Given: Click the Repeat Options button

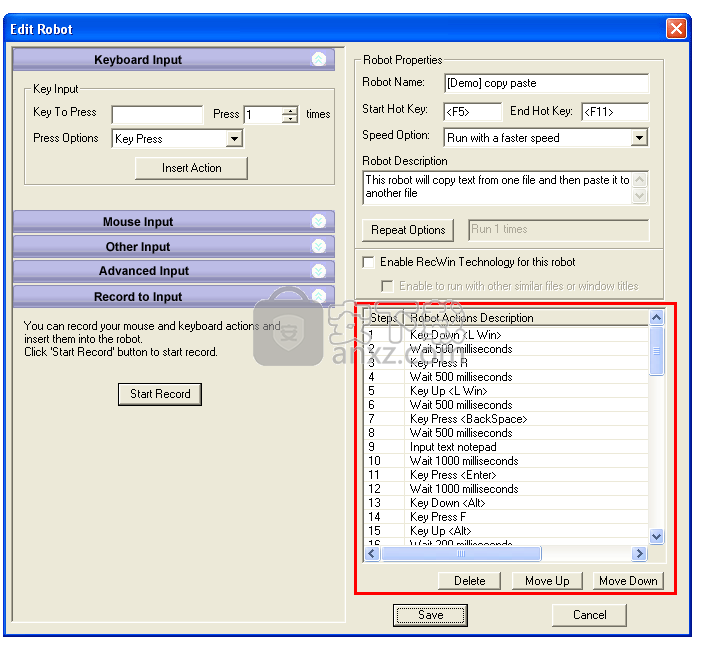Looking at the screenshot, I should click(408, 230).
